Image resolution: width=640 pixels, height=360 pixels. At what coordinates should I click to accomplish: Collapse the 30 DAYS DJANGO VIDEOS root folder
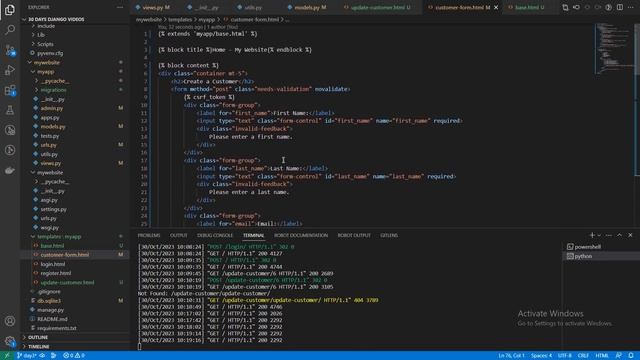(x=56, y=19)
